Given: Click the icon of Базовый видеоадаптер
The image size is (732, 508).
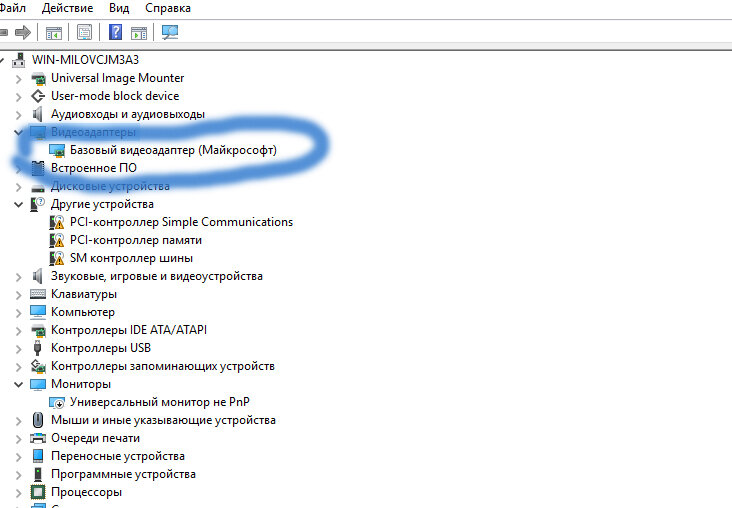Looking at the screenshot, I should [x=57, y=150].
